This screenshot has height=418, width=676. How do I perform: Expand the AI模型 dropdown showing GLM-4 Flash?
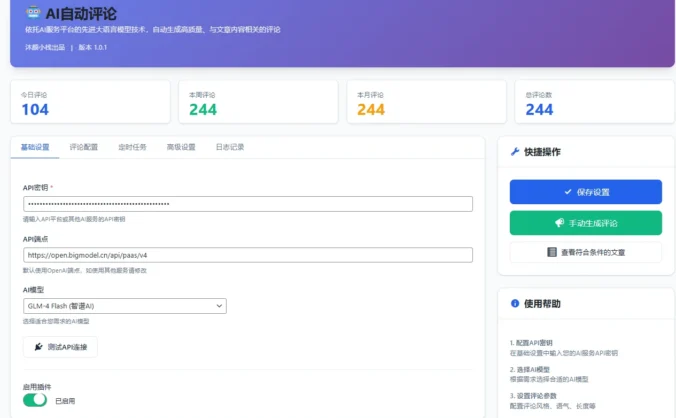(125, 306)
